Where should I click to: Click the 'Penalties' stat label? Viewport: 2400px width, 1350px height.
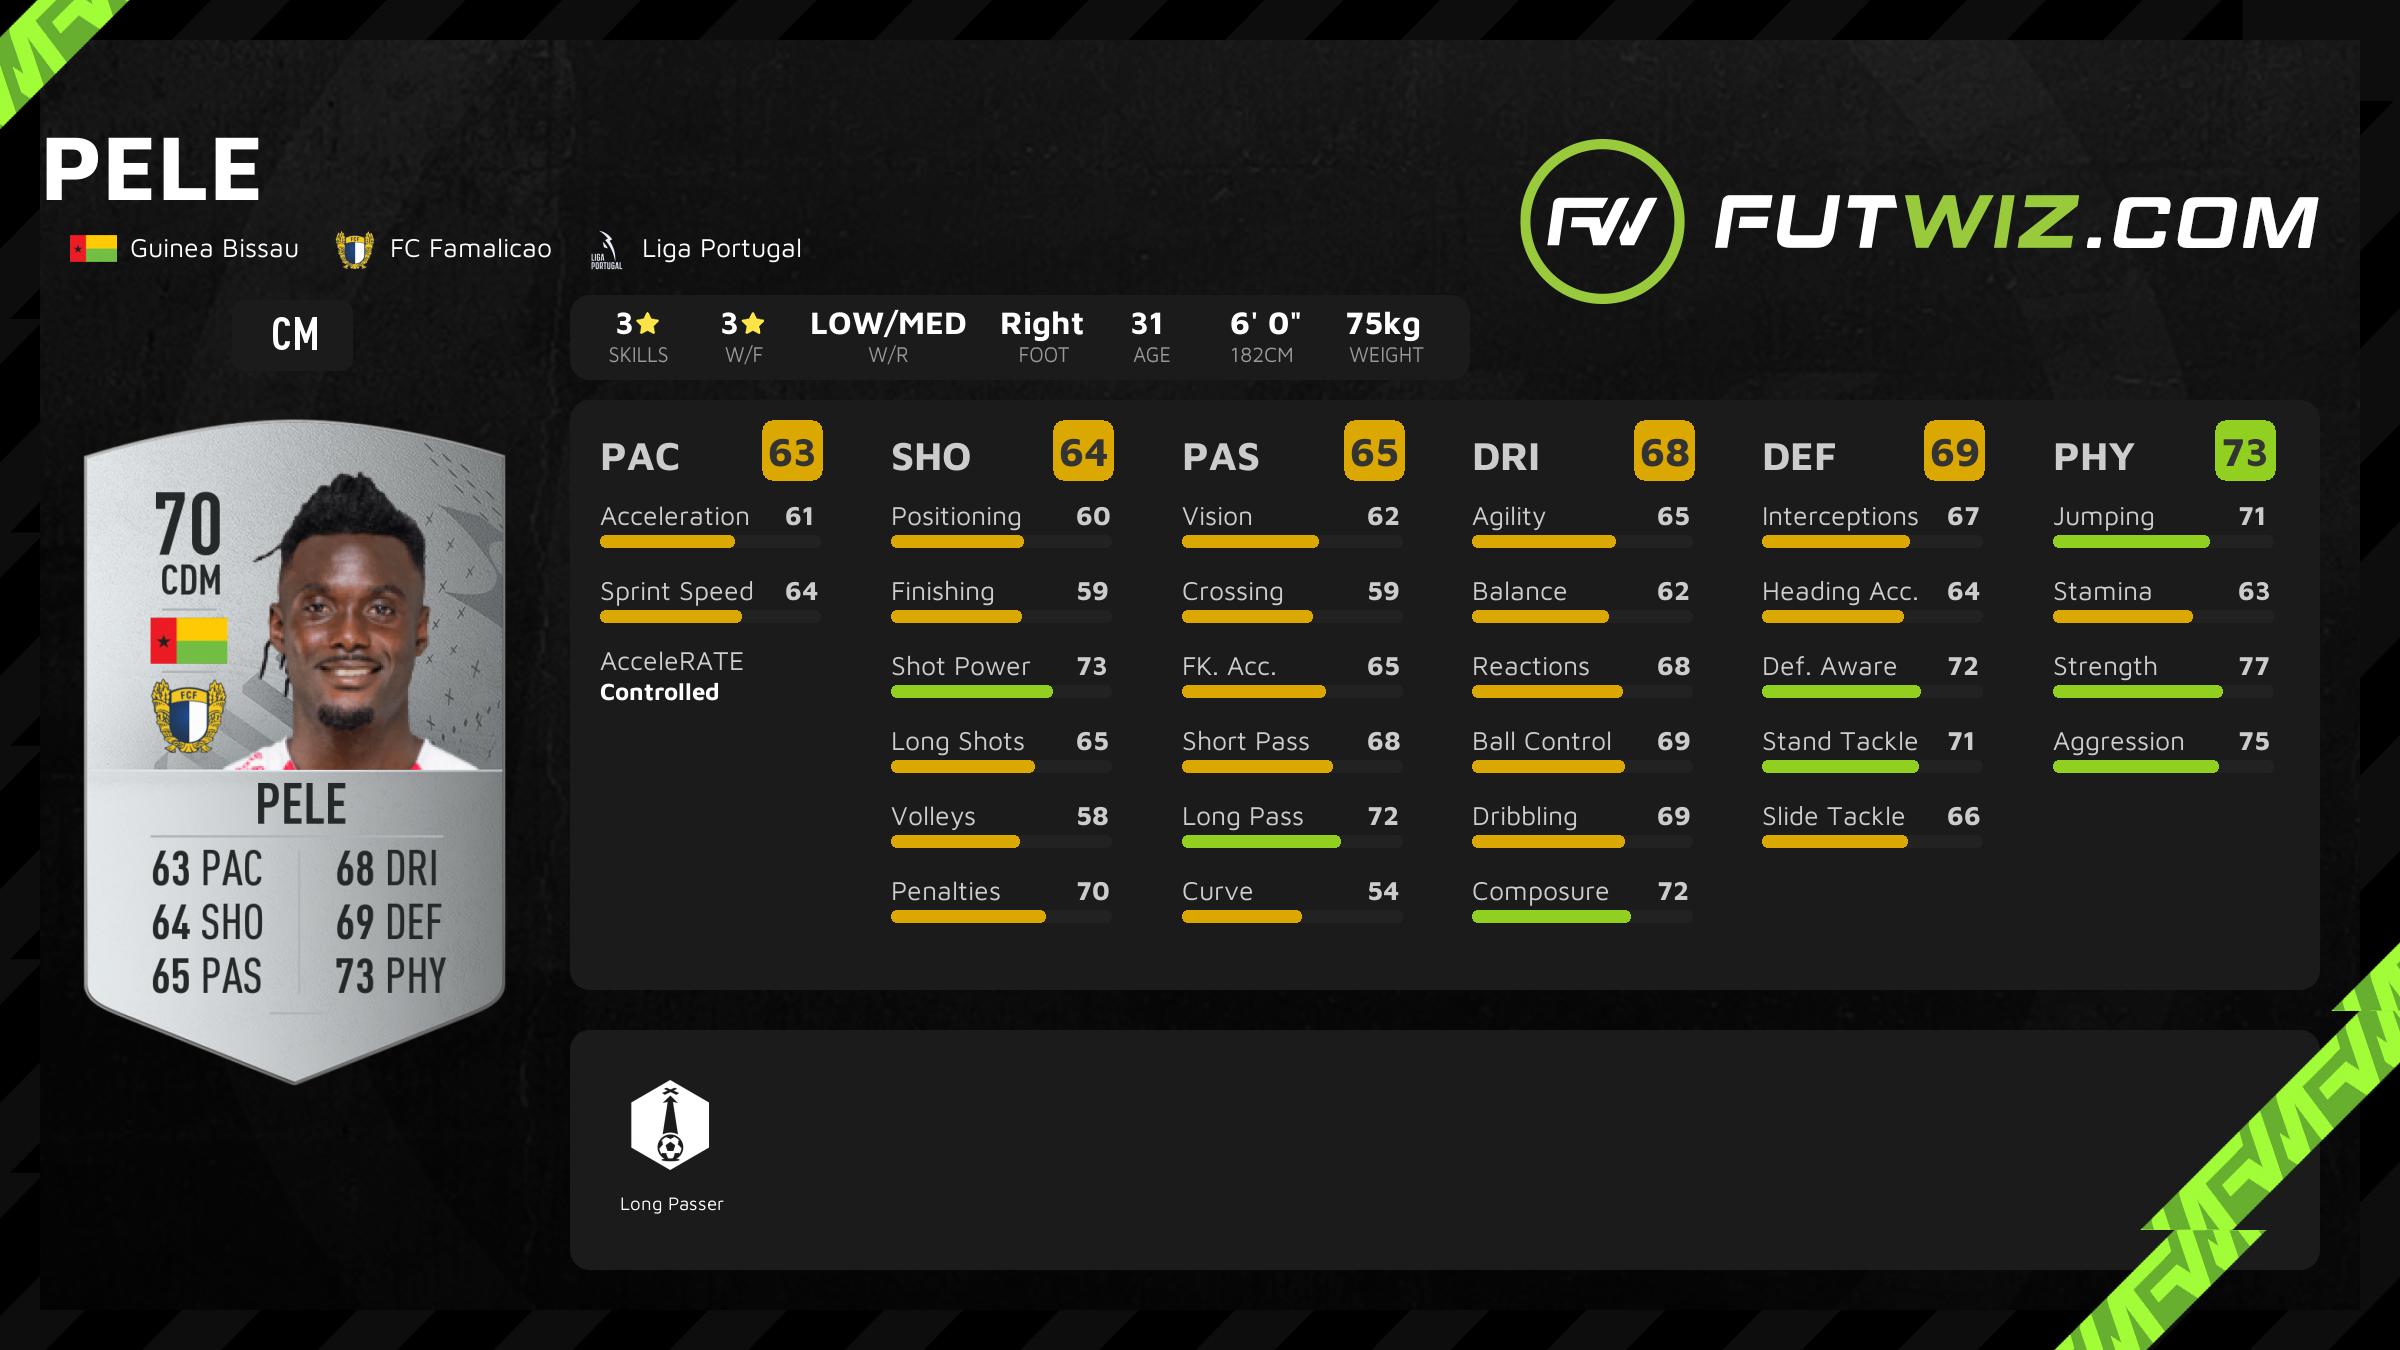tap(946, 892)
